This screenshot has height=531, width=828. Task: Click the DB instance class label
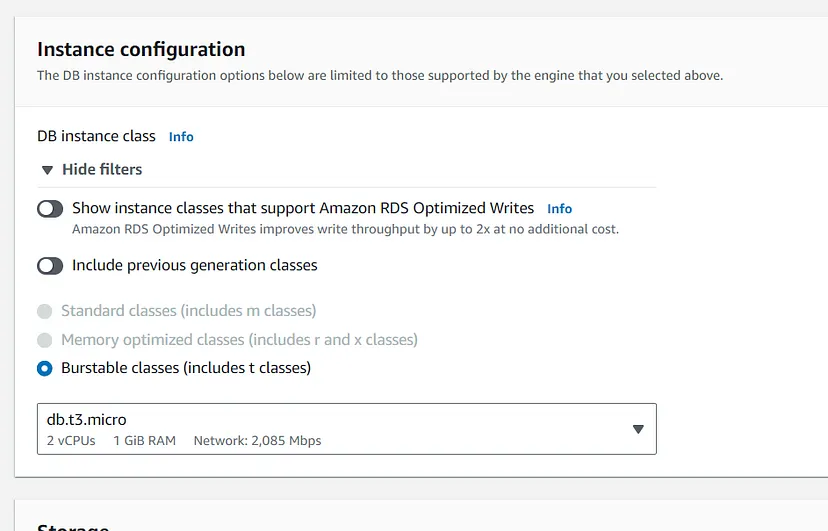click(x=96, y=136)
